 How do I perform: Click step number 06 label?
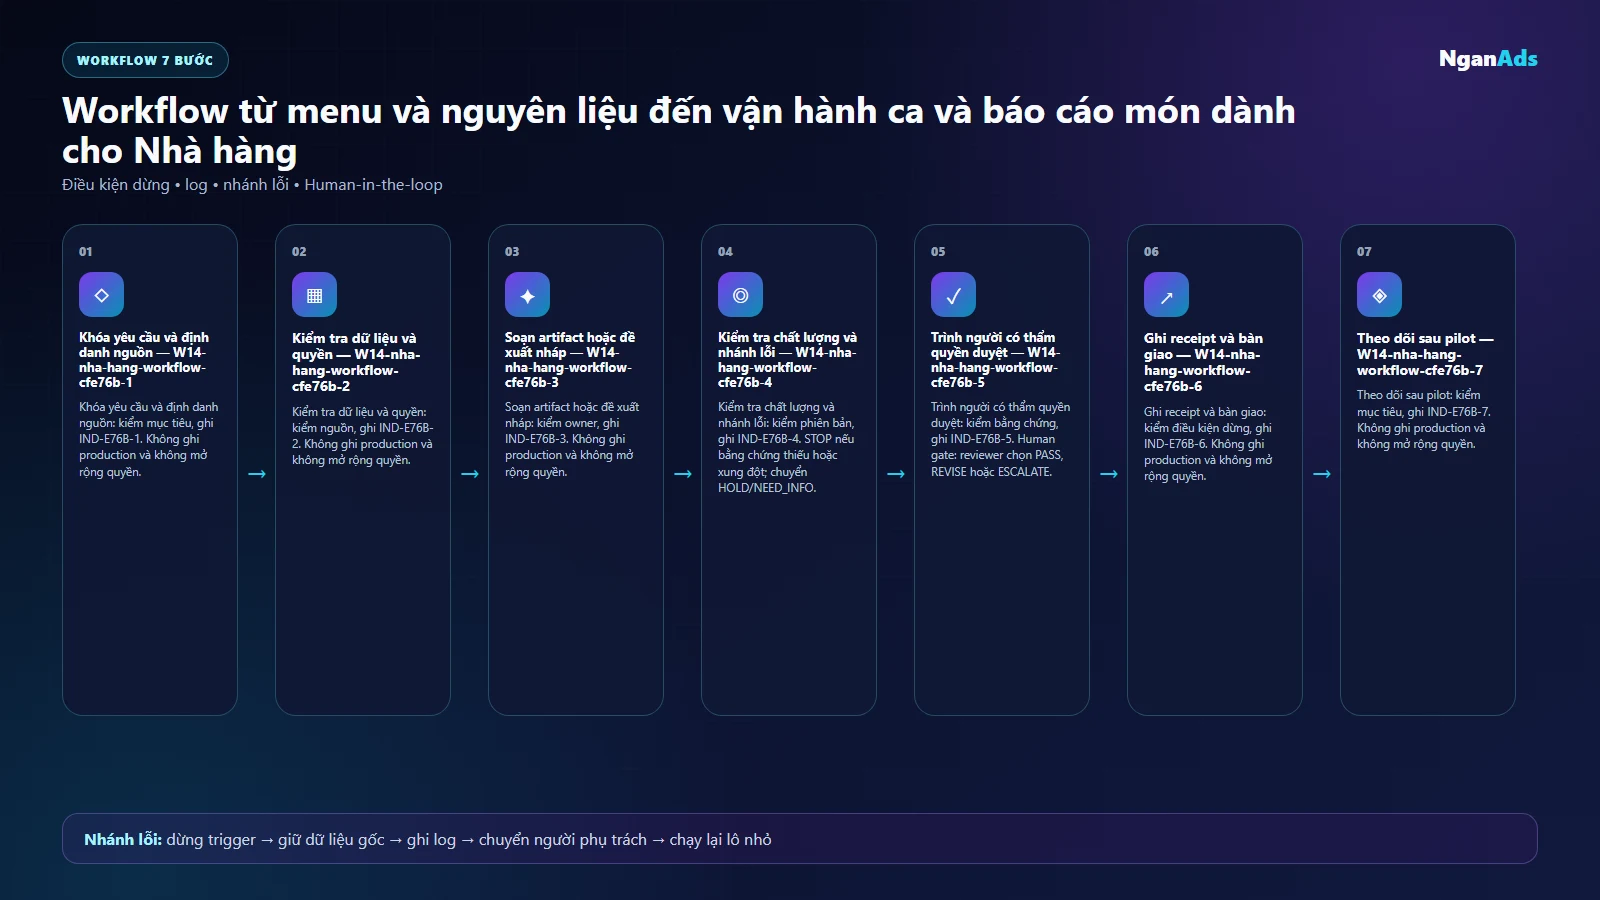(x=1151, y=251)
